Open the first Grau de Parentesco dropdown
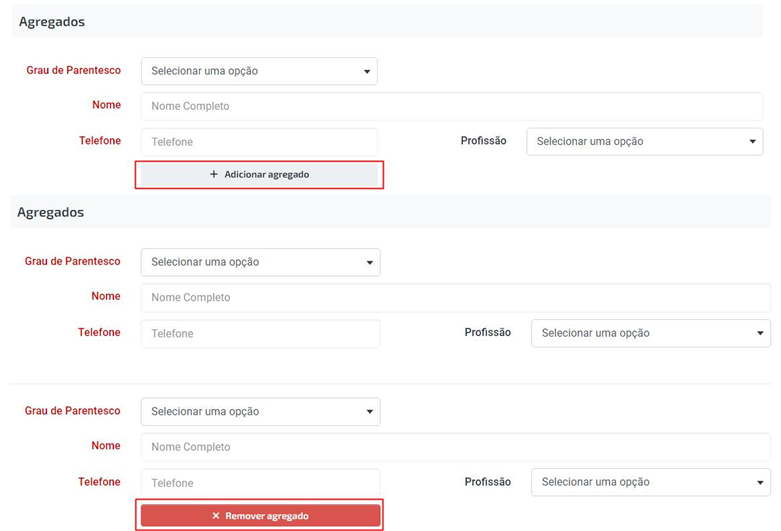The width and height of the screenshot is (781, 531). pyautogui.click(x=259, y=71)
